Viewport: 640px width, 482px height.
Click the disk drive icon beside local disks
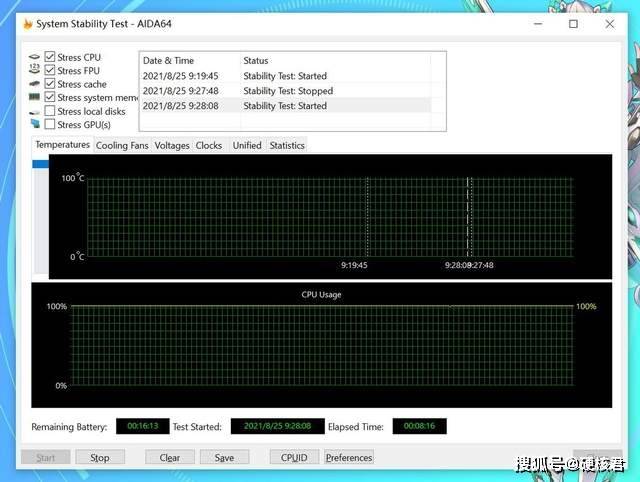coord(35,111)
